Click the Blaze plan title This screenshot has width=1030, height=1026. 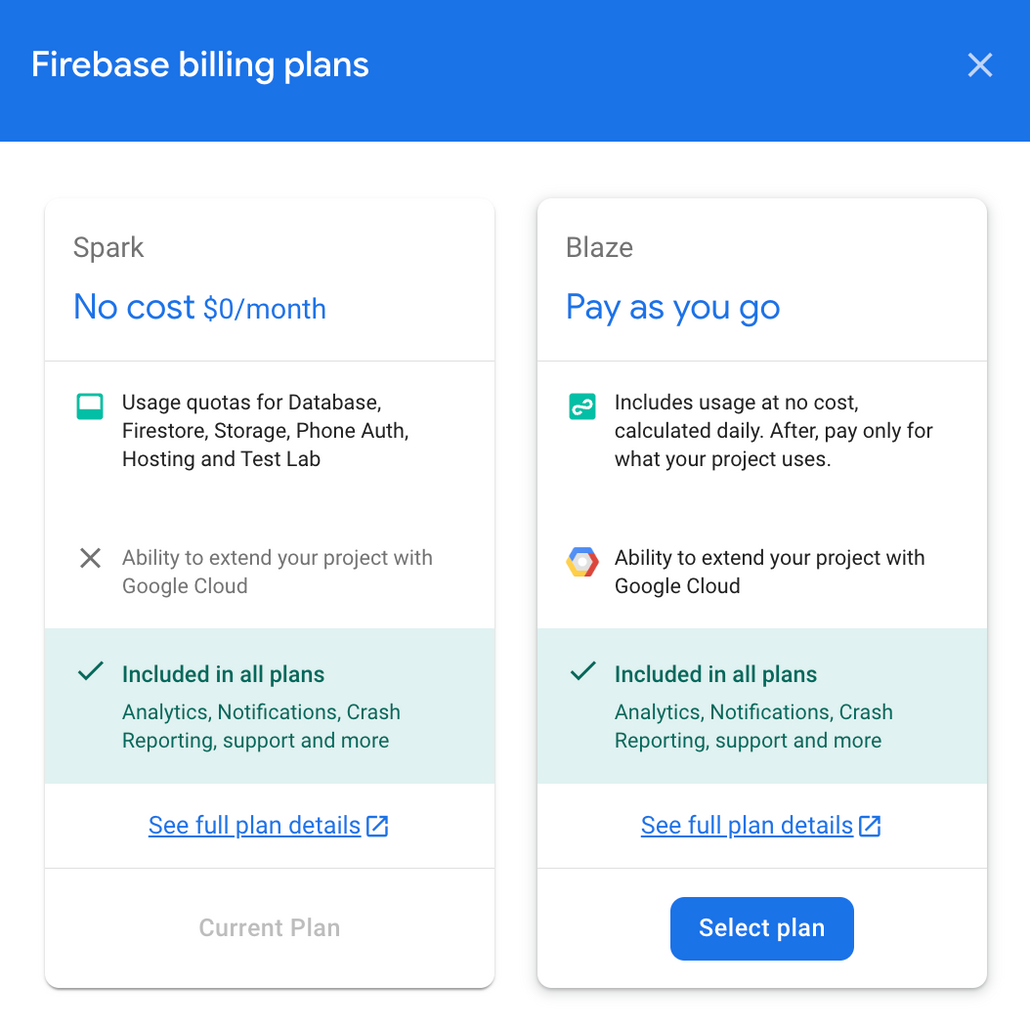(x=599, y=247)
